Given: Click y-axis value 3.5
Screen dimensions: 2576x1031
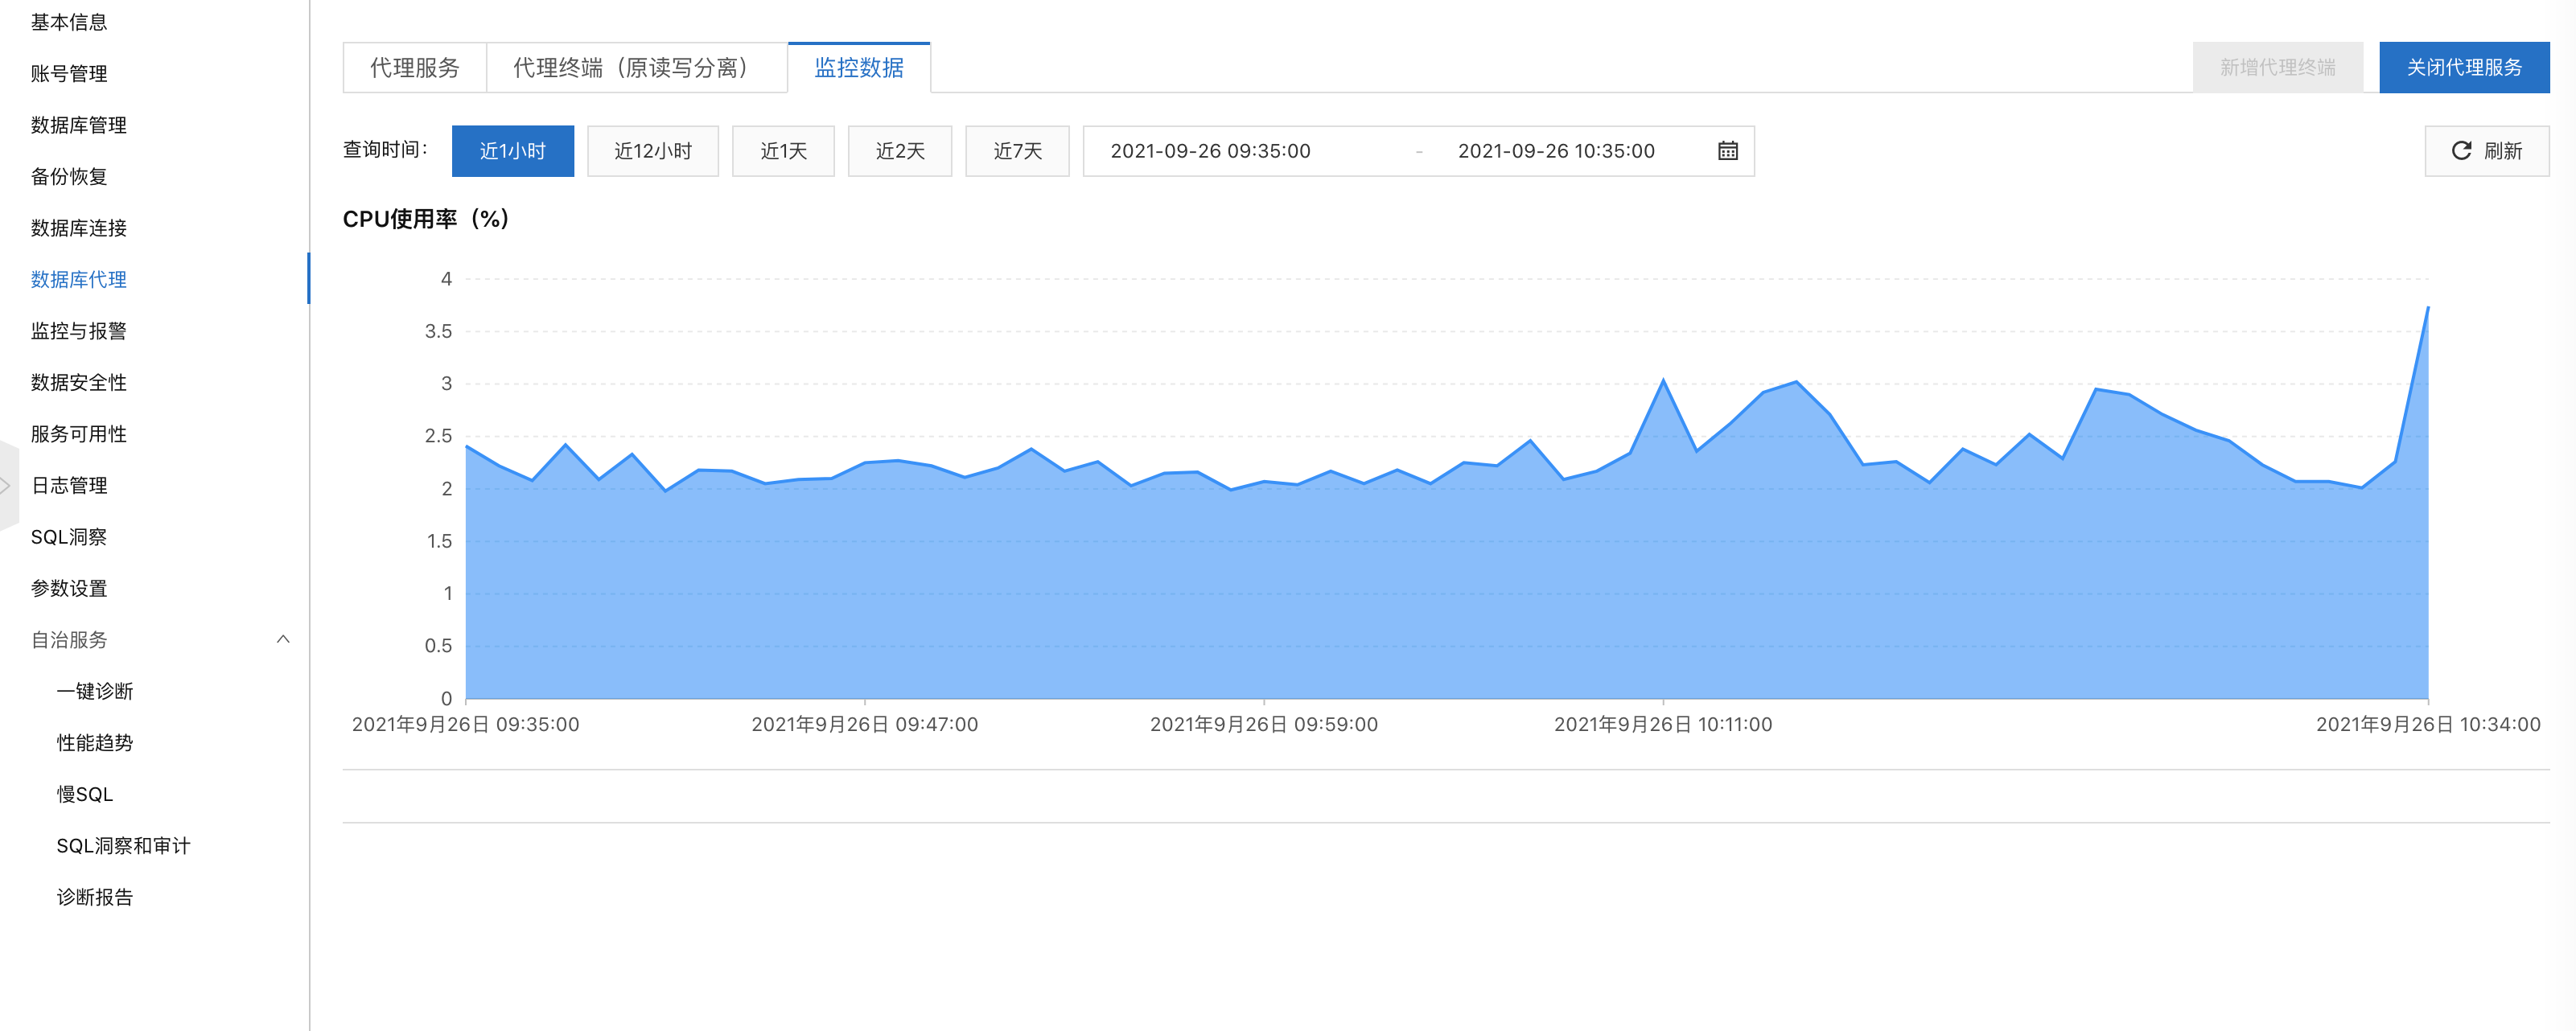Looking at the screenshot, I should coord(438,332).
